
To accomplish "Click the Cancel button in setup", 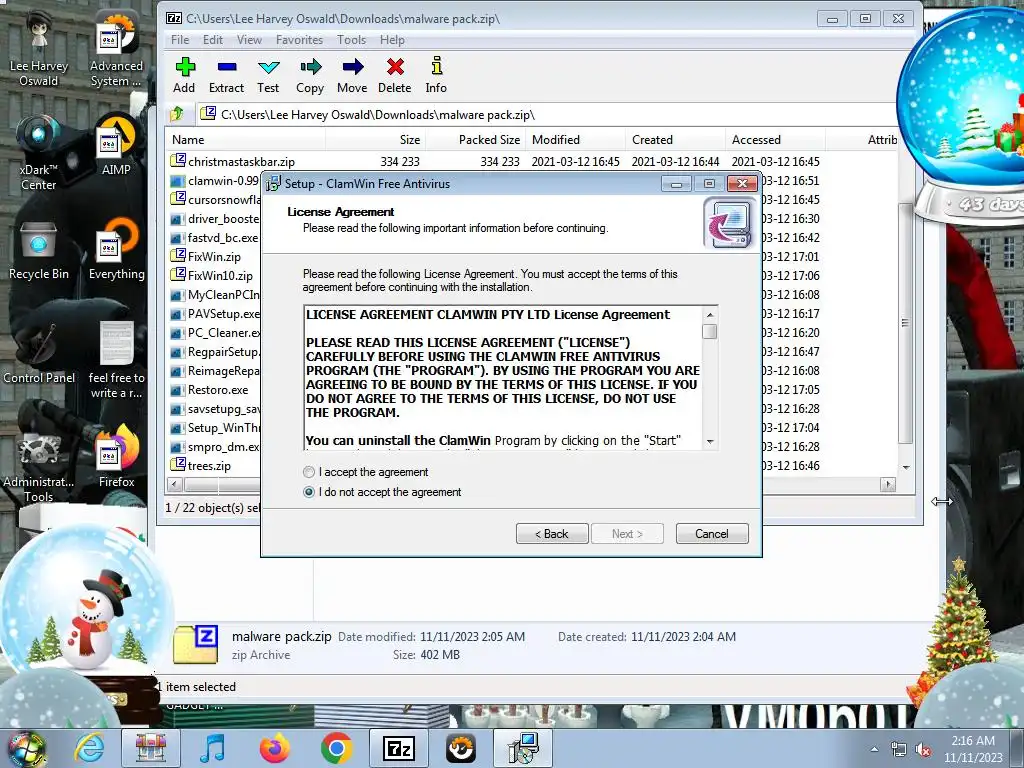I will point(712,534).
